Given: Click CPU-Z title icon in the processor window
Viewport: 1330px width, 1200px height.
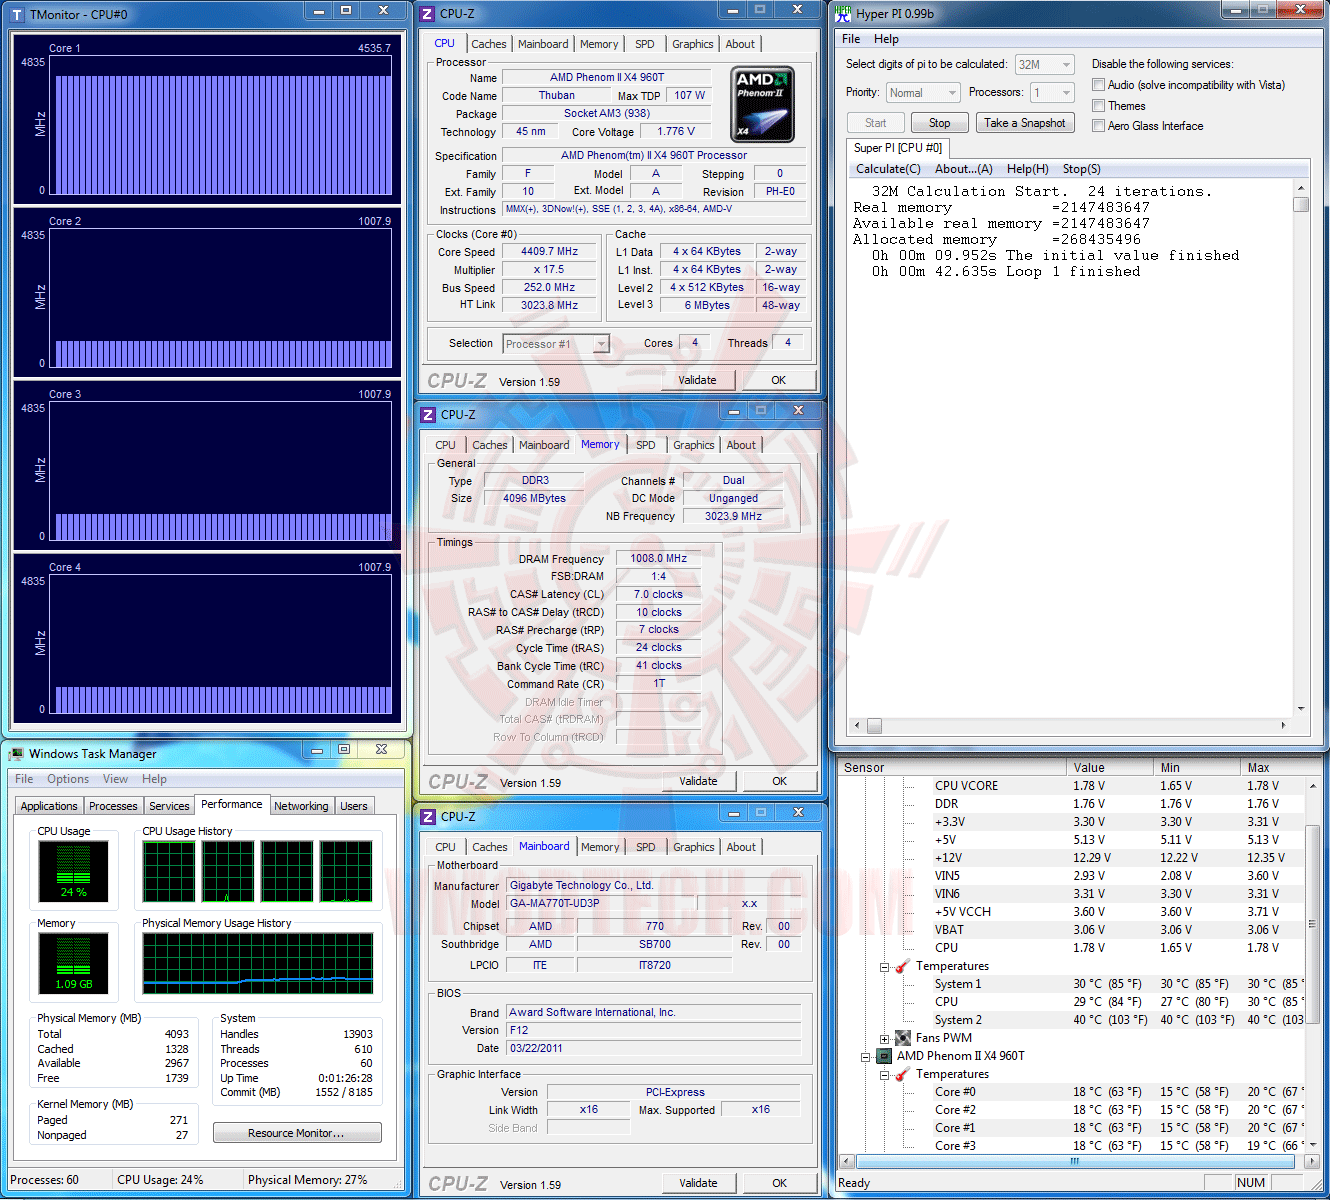Looking at the screenshot, I should (x=428, y=13).
